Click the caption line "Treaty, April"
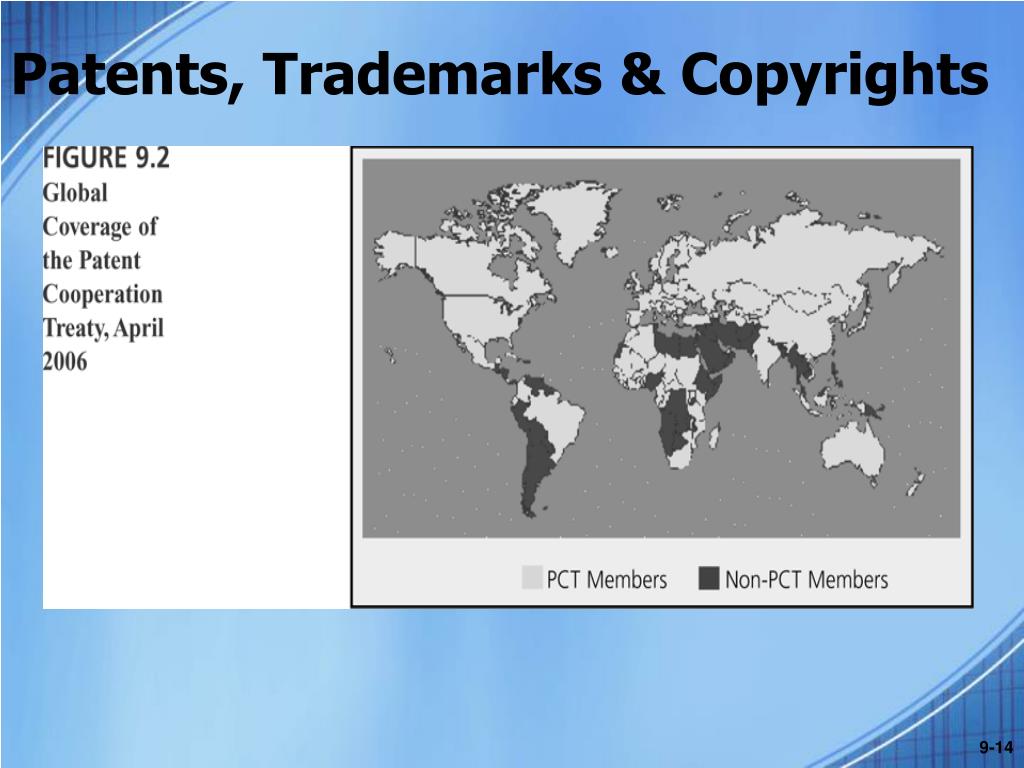This screenshot has width=1024, height=768. click(103, 328)
